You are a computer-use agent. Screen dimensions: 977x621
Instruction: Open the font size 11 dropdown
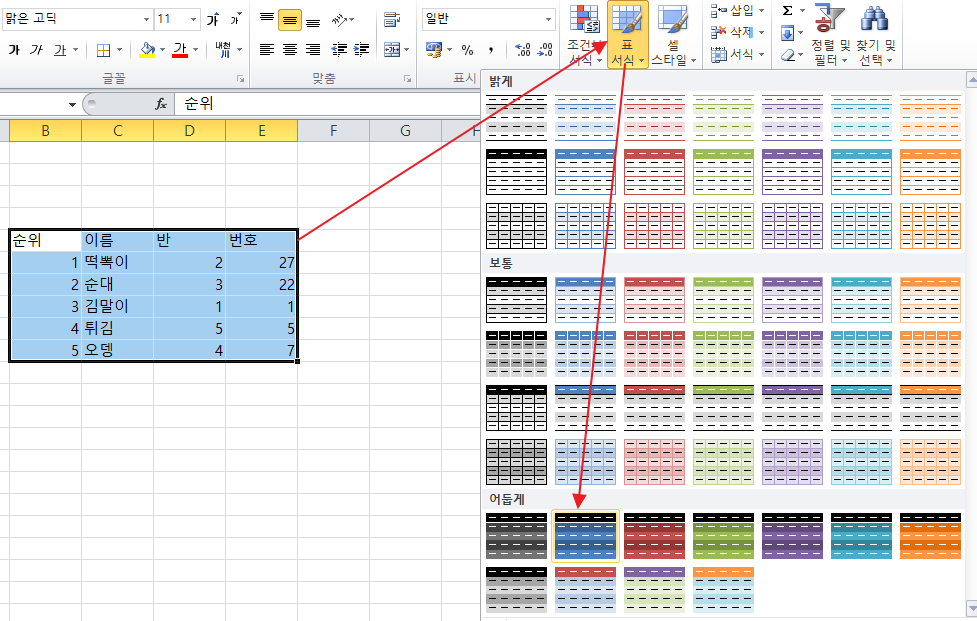point(193,20)
